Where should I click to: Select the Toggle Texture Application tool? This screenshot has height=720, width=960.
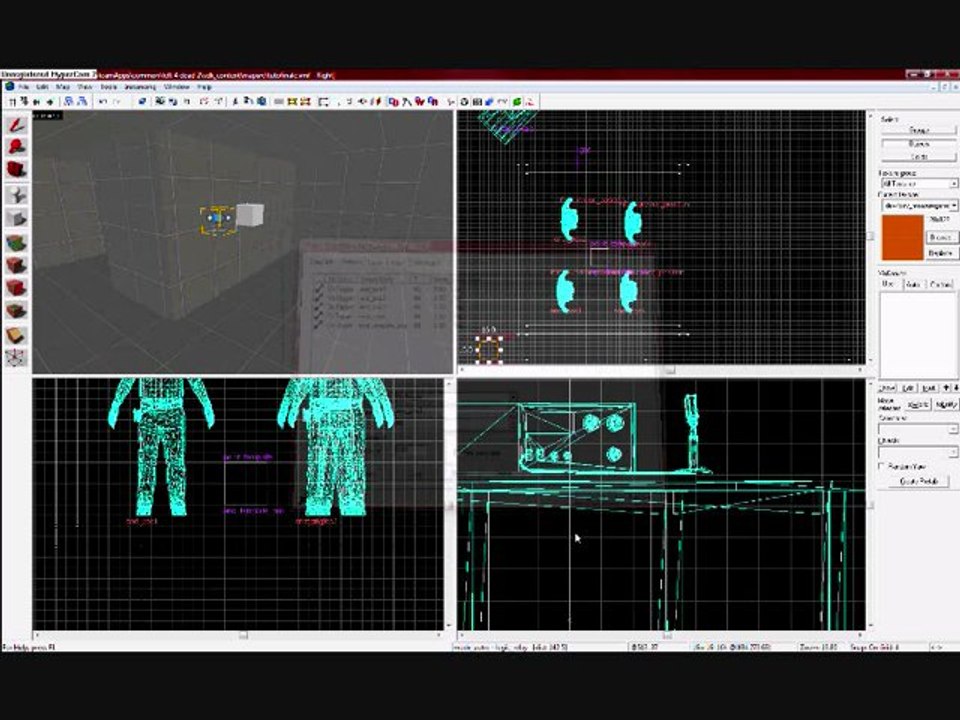[17, 243]
